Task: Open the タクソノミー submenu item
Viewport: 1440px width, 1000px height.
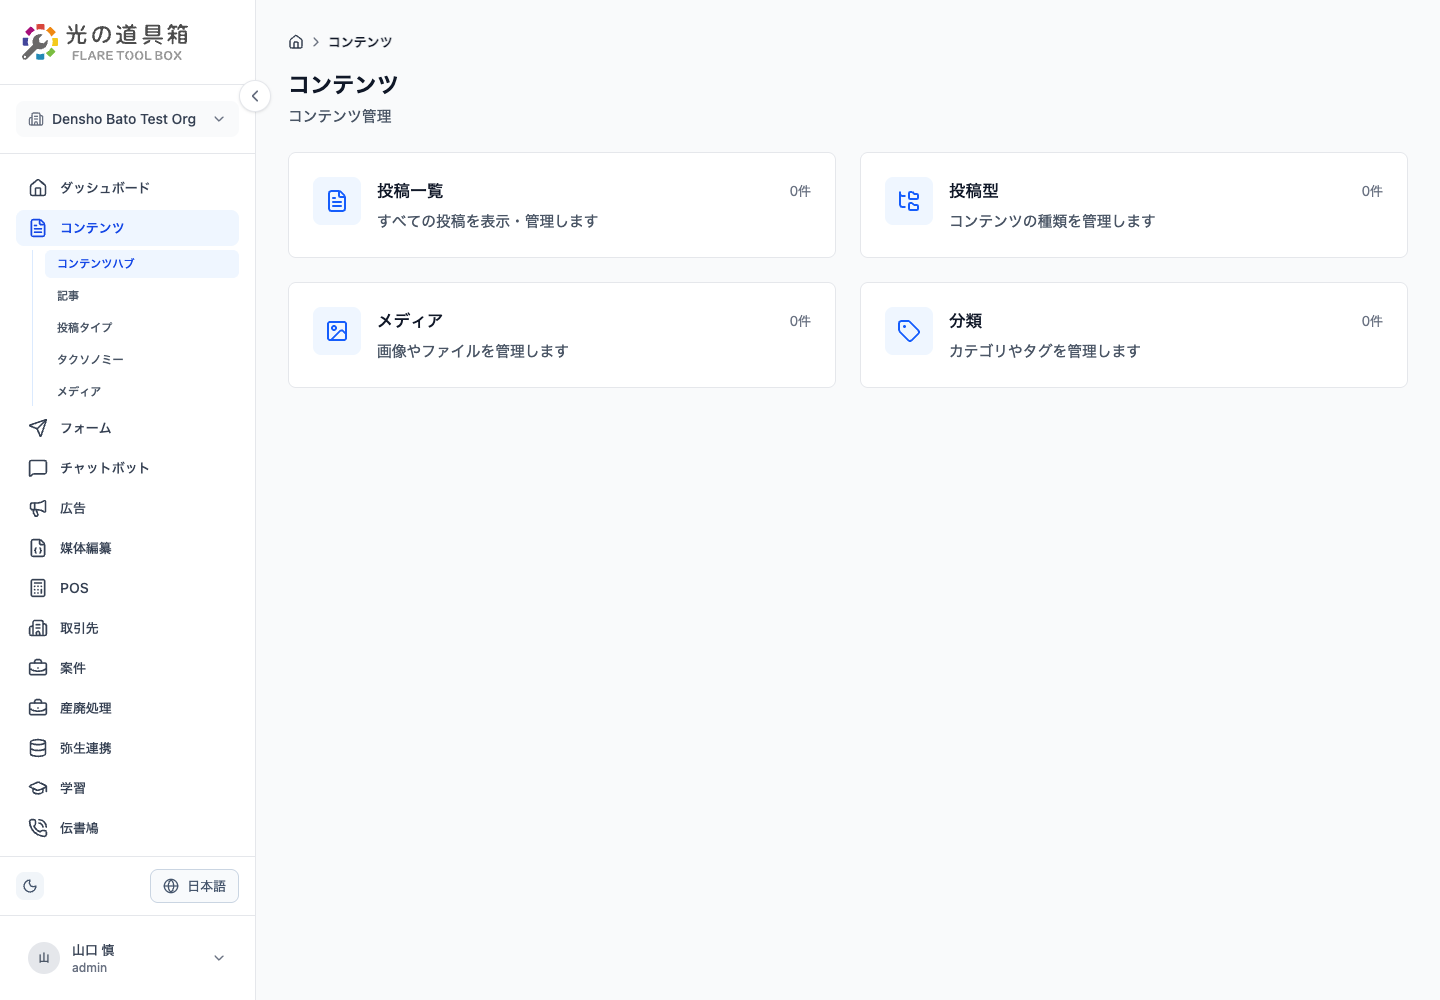Action: [142, 360]
